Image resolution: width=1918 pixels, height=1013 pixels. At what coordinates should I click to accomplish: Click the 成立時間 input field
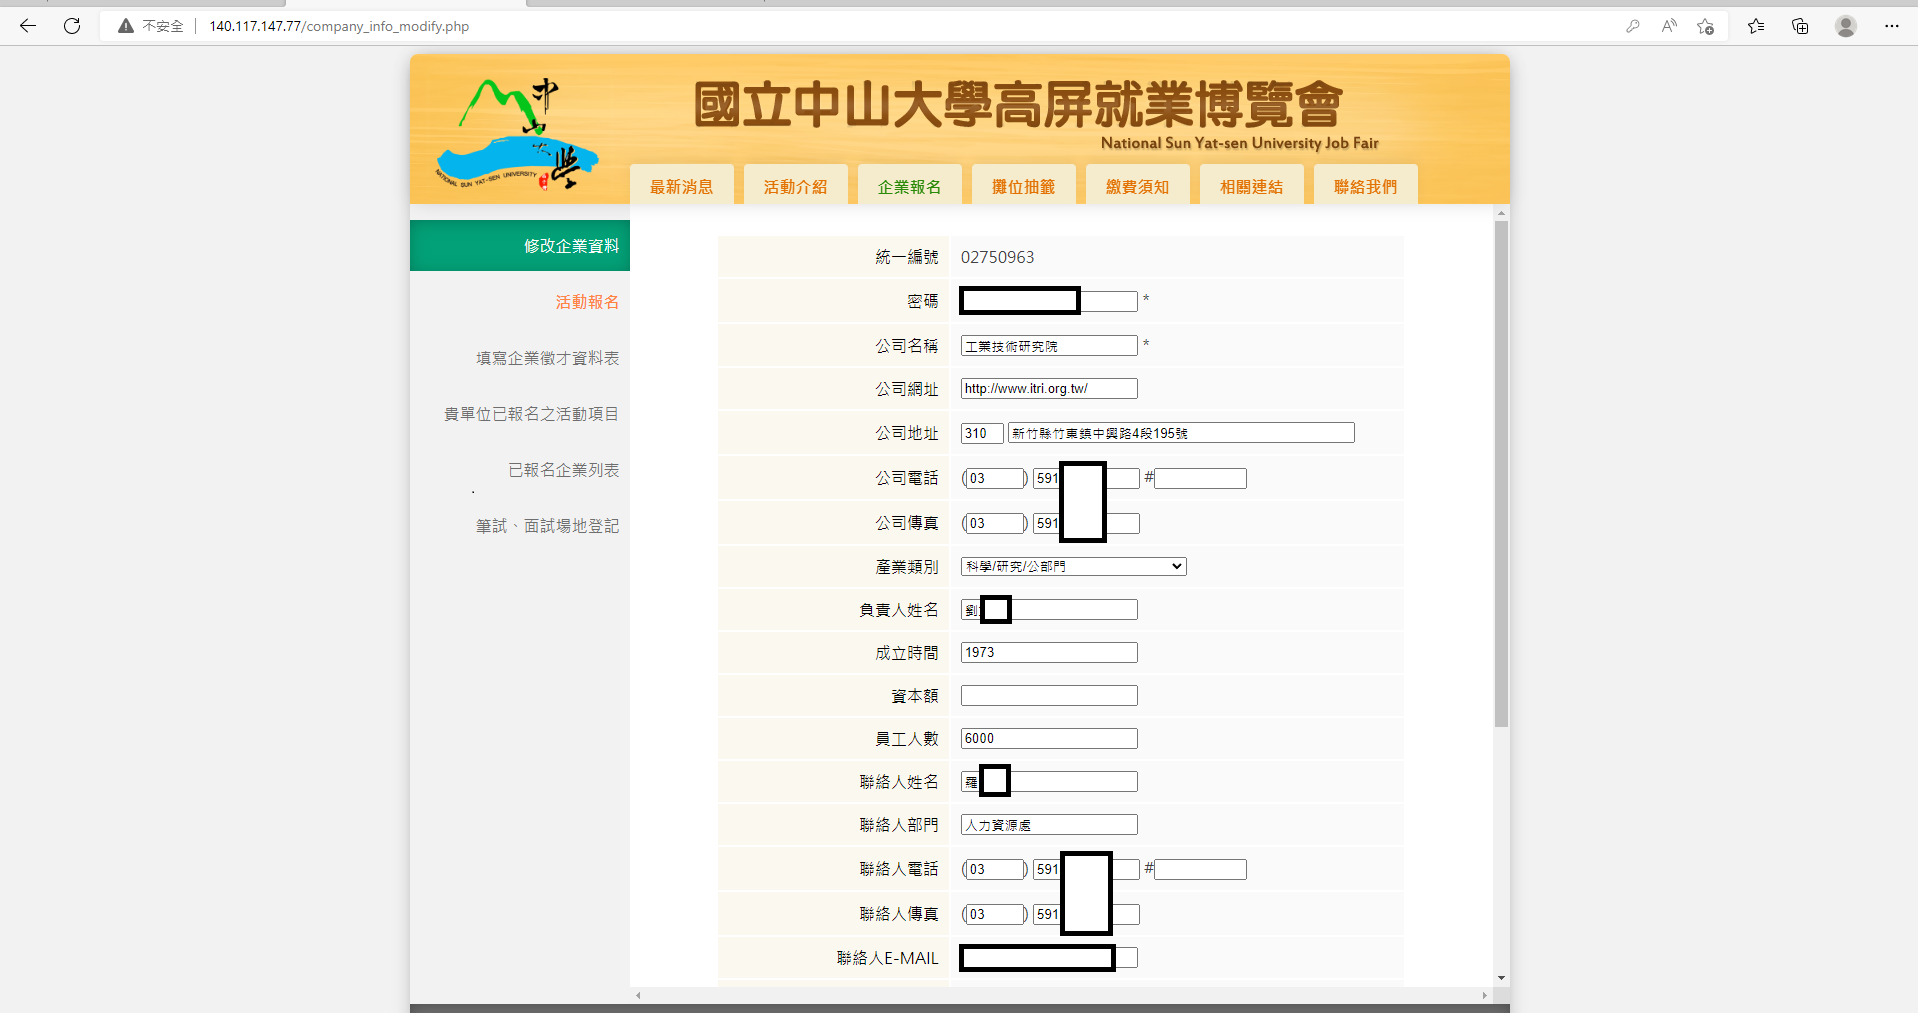coord(1049,653)
